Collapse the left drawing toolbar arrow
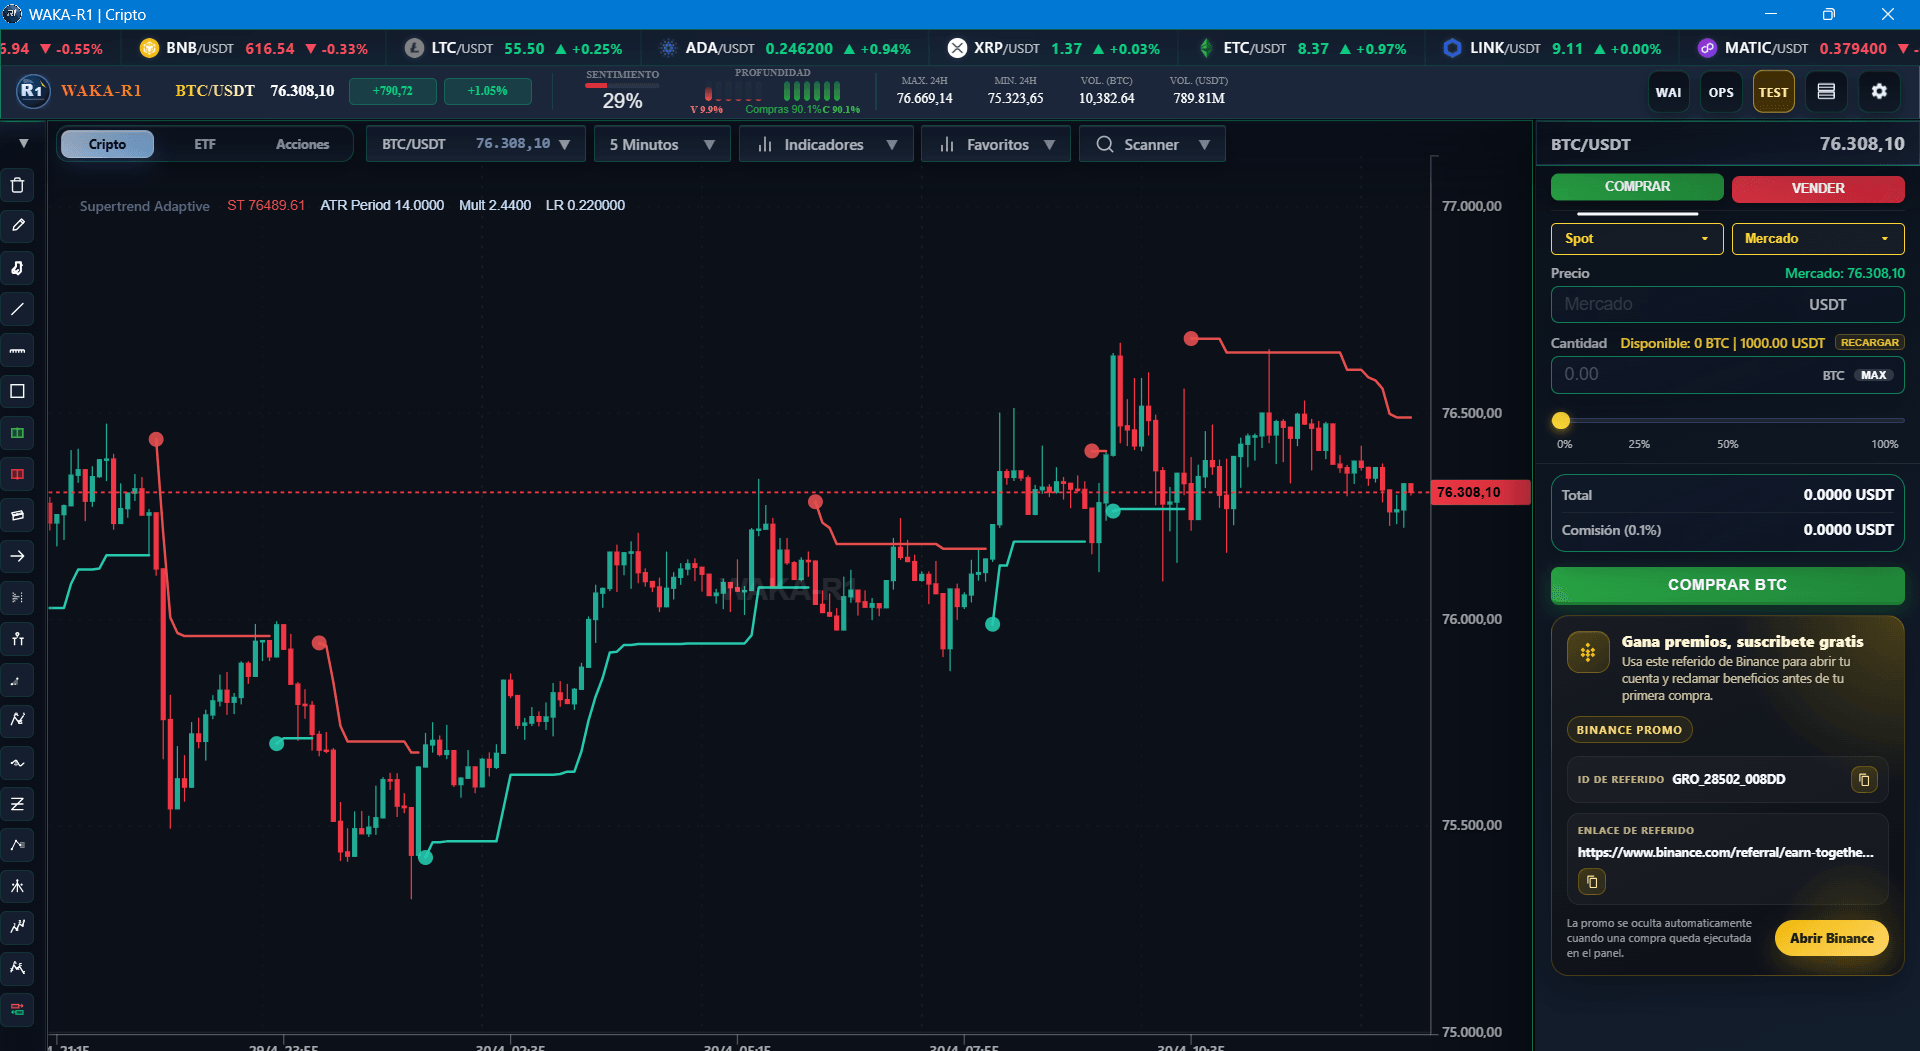The height and width of the screenshot is (1051, 1920). 23,144
